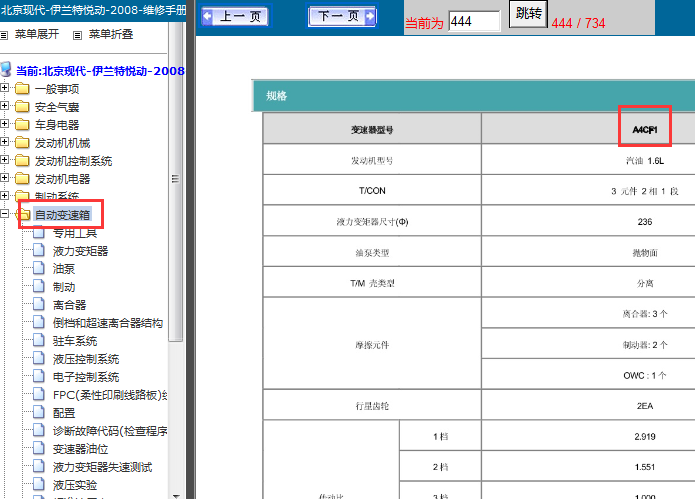Click the folder icon of 发动机控制系统
This screenshot has width=695, height=499.
pyautogui.click(x=22, y=160)
